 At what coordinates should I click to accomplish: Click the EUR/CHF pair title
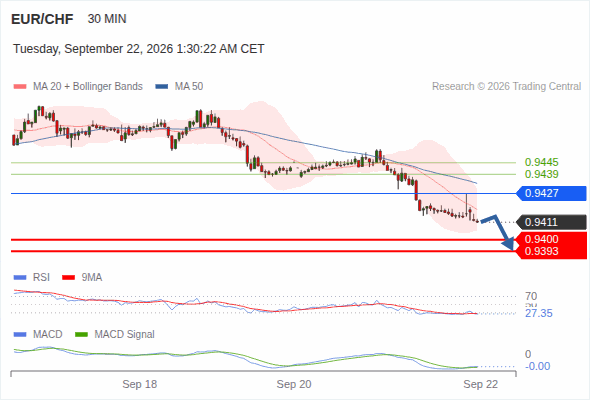pyautogui.click(x=42, y=19)
